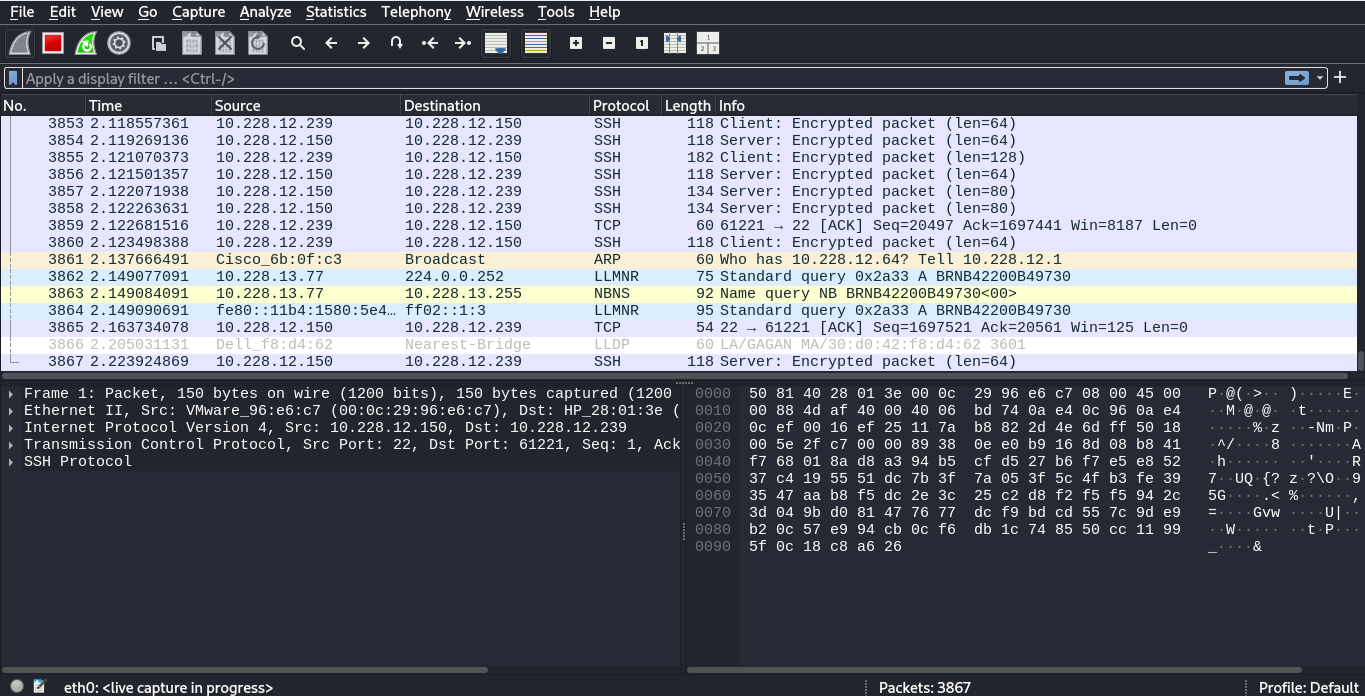This screenshot has height=696, width=1365.
Task: Save this capture file icon
Action: click(192, 43)
